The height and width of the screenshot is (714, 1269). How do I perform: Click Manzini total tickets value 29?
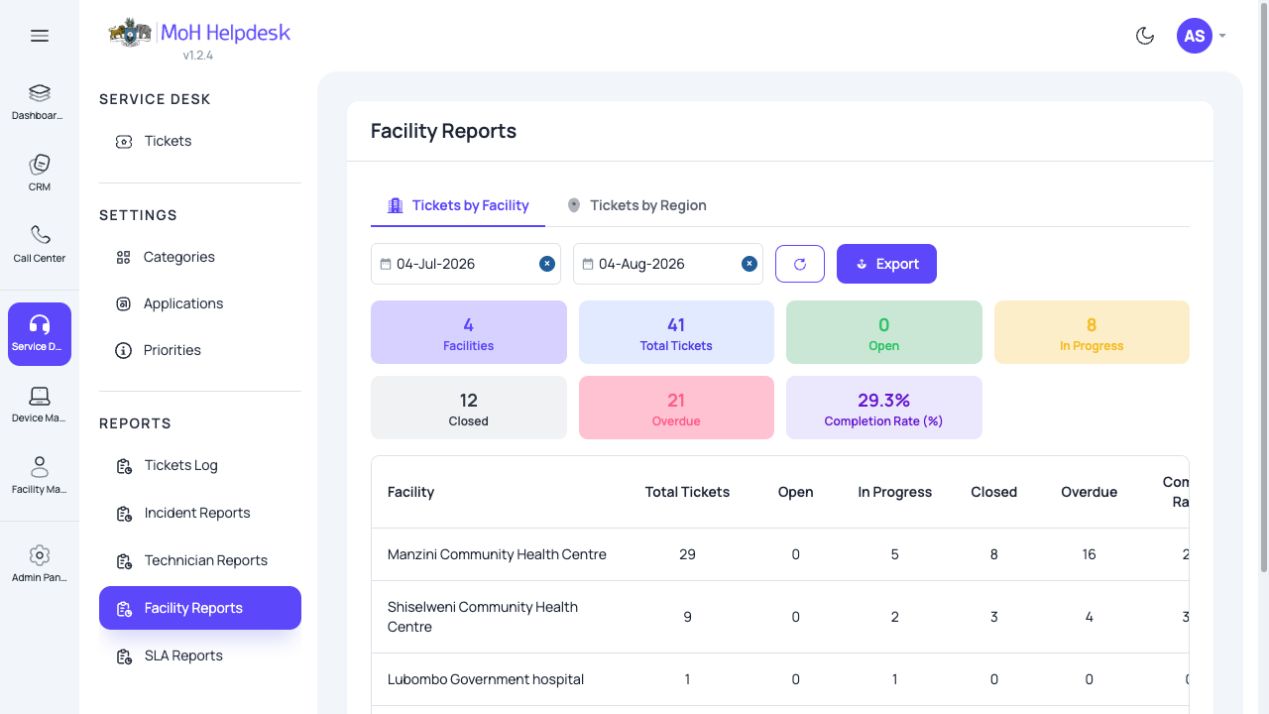(687, 554)
